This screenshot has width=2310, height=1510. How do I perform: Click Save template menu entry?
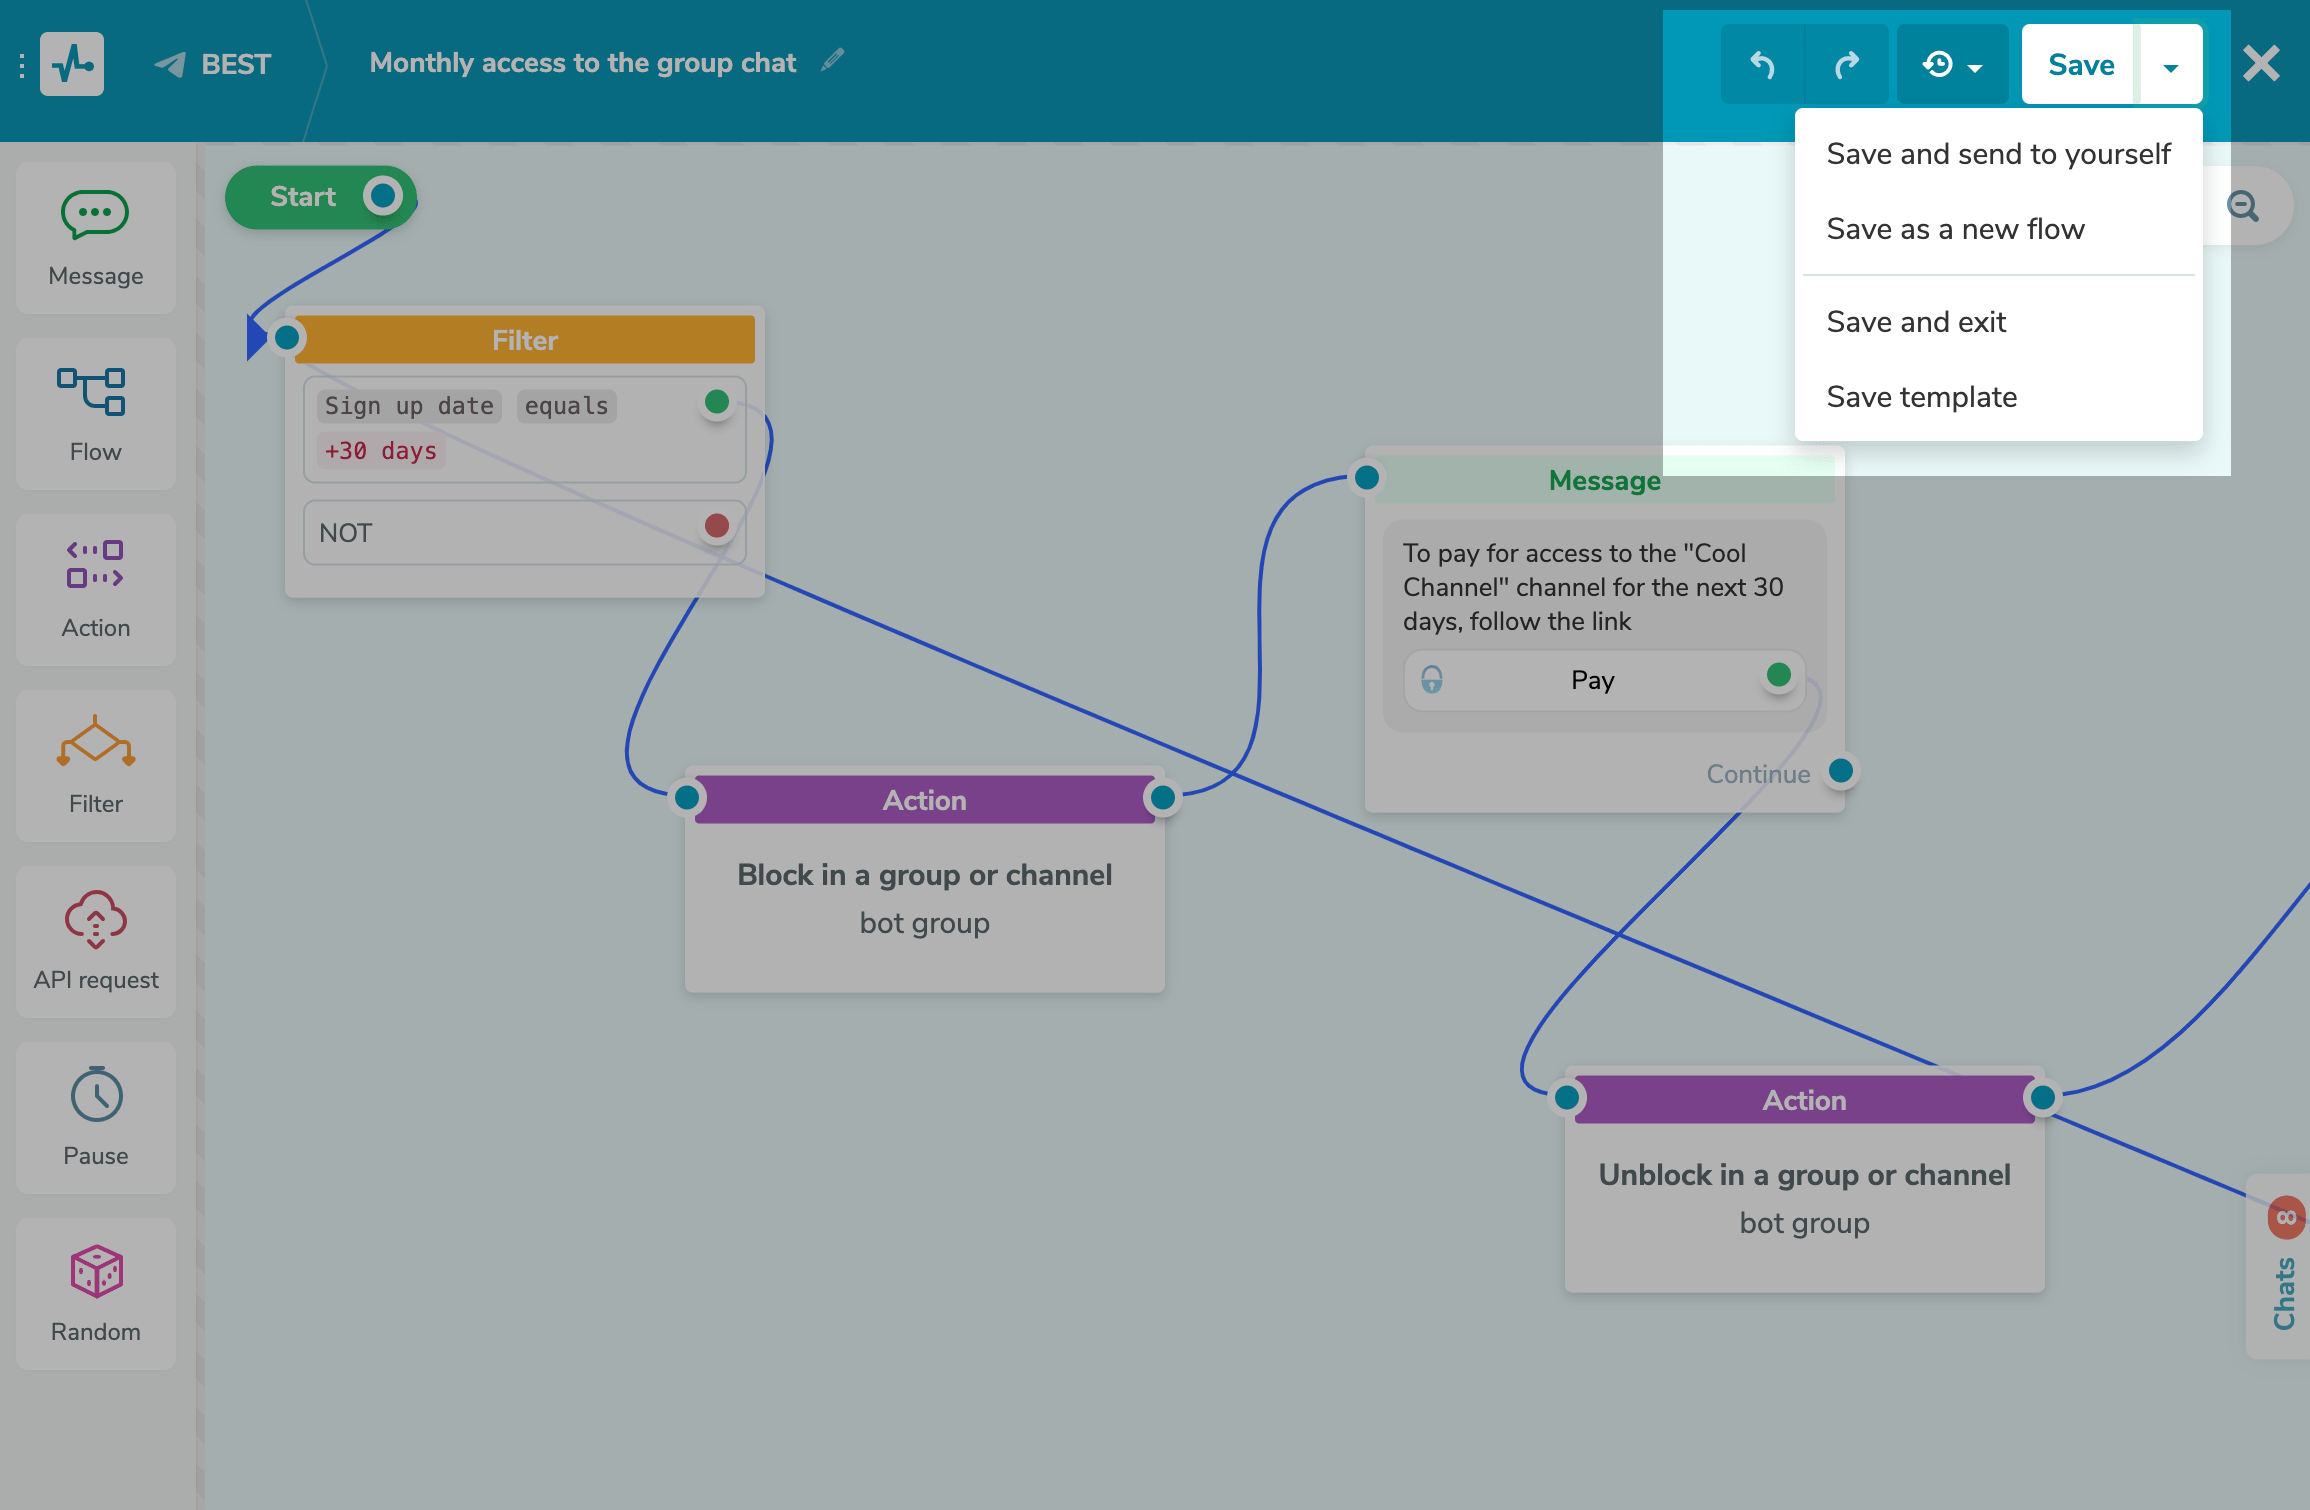(1921, 397)
